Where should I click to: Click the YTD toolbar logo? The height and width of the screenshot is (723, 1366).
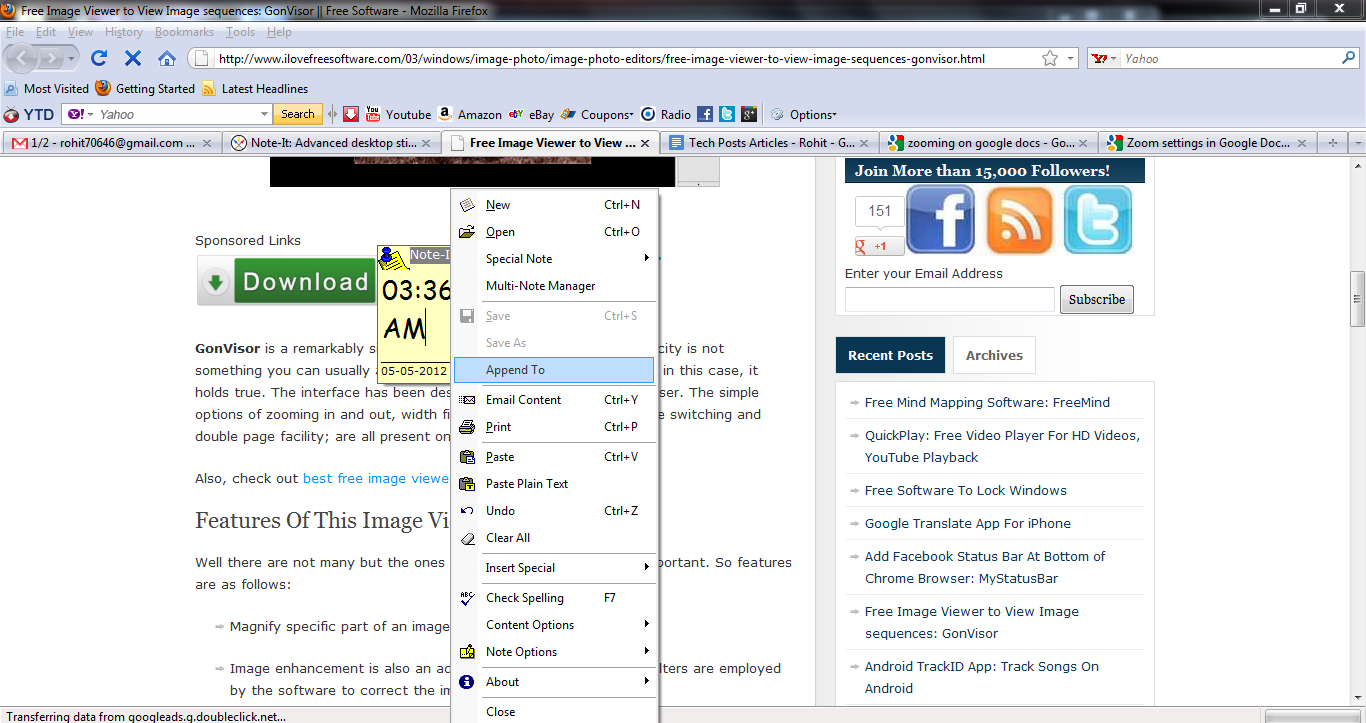pos(30,114)
